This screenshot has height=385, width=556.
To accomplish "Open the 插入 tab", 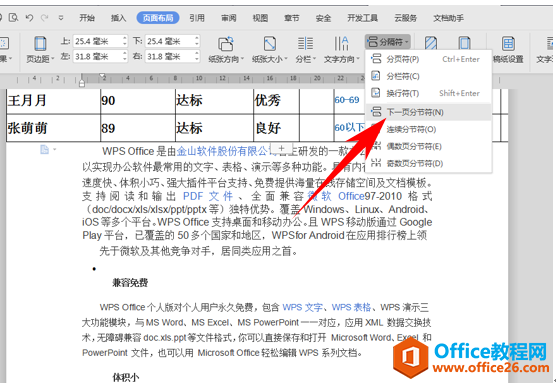I will [118, 18].
